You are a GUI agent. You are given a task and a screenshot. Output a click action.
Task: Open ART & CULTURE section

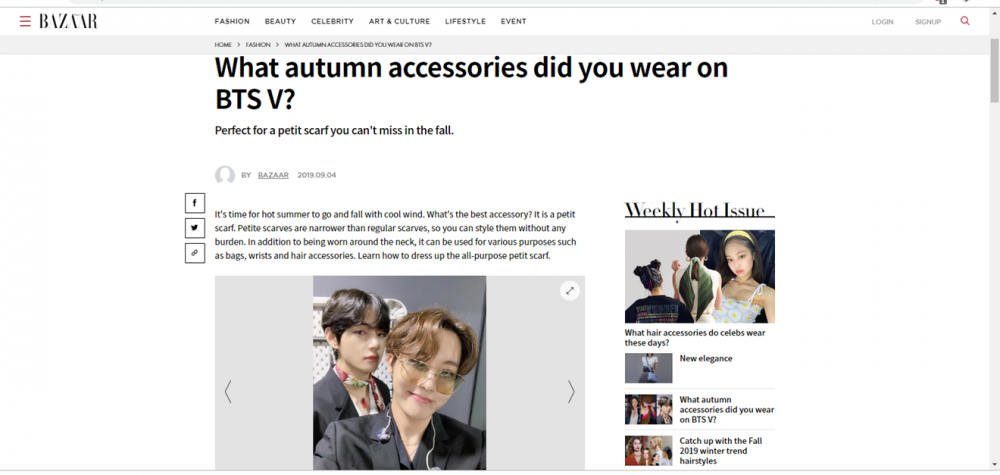pos(399,22)
